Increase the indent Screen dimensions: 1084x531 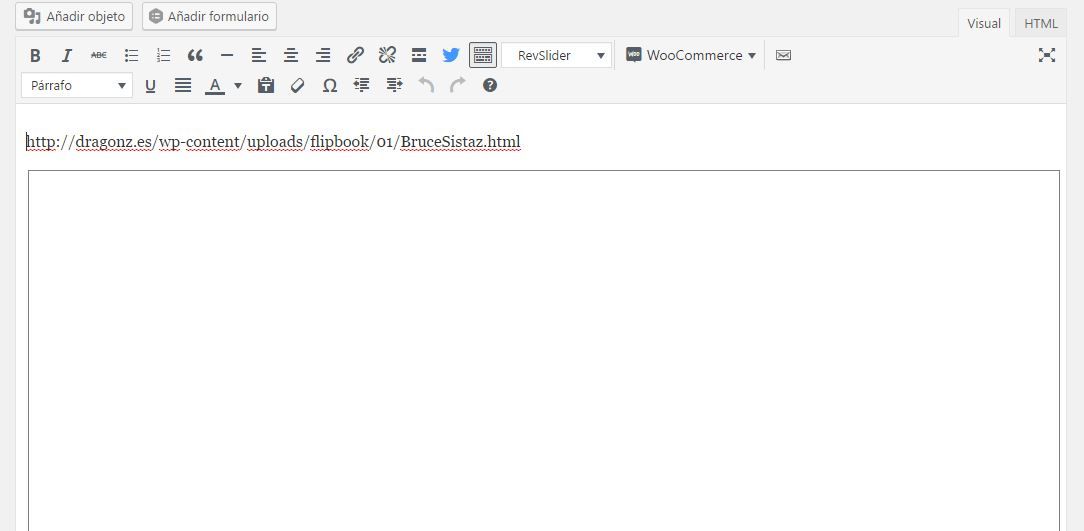tap(394, 86)
